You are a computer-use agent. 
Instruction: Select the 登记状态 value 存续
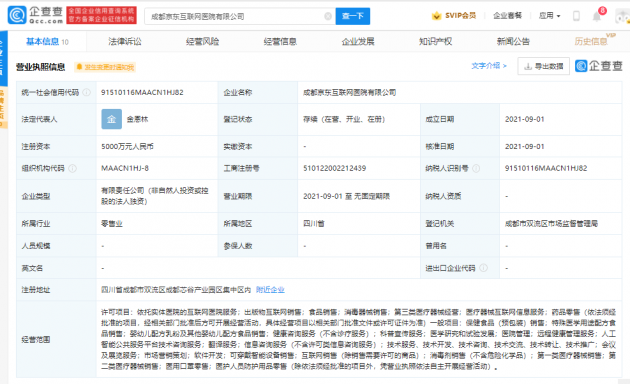344,119
